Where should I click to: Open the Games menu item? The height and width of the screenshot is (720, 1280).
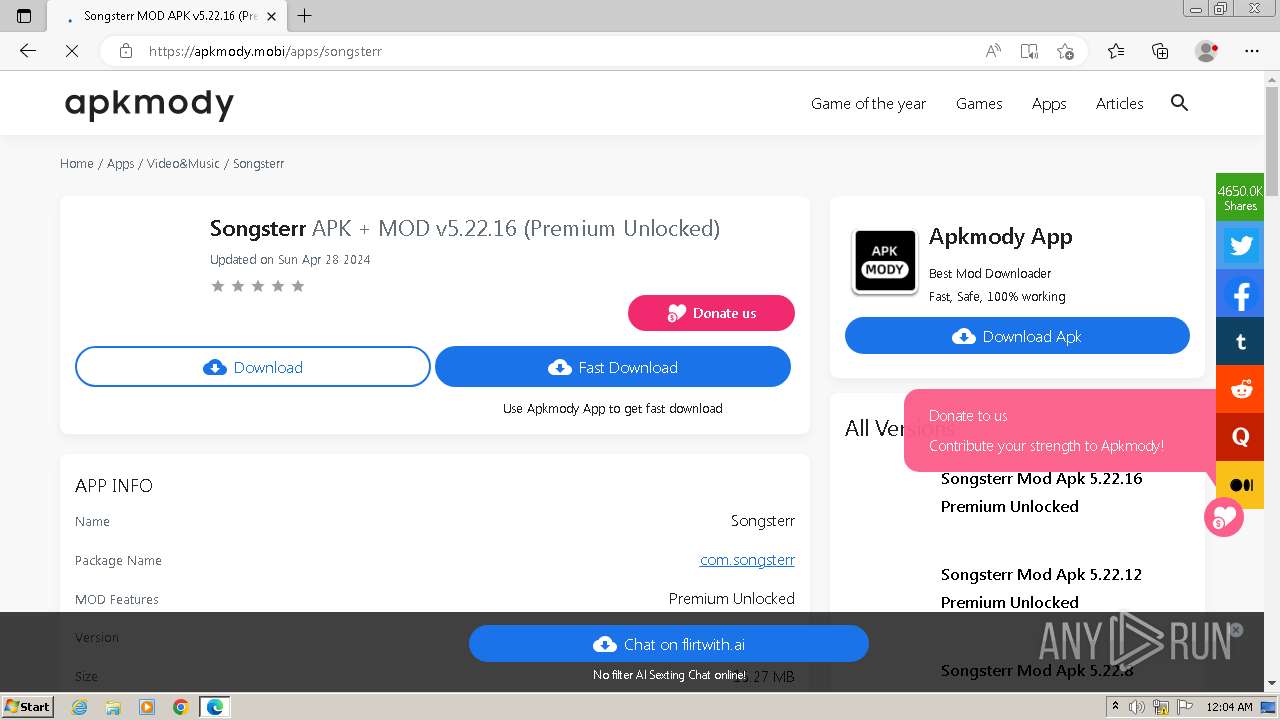point(979,103)
